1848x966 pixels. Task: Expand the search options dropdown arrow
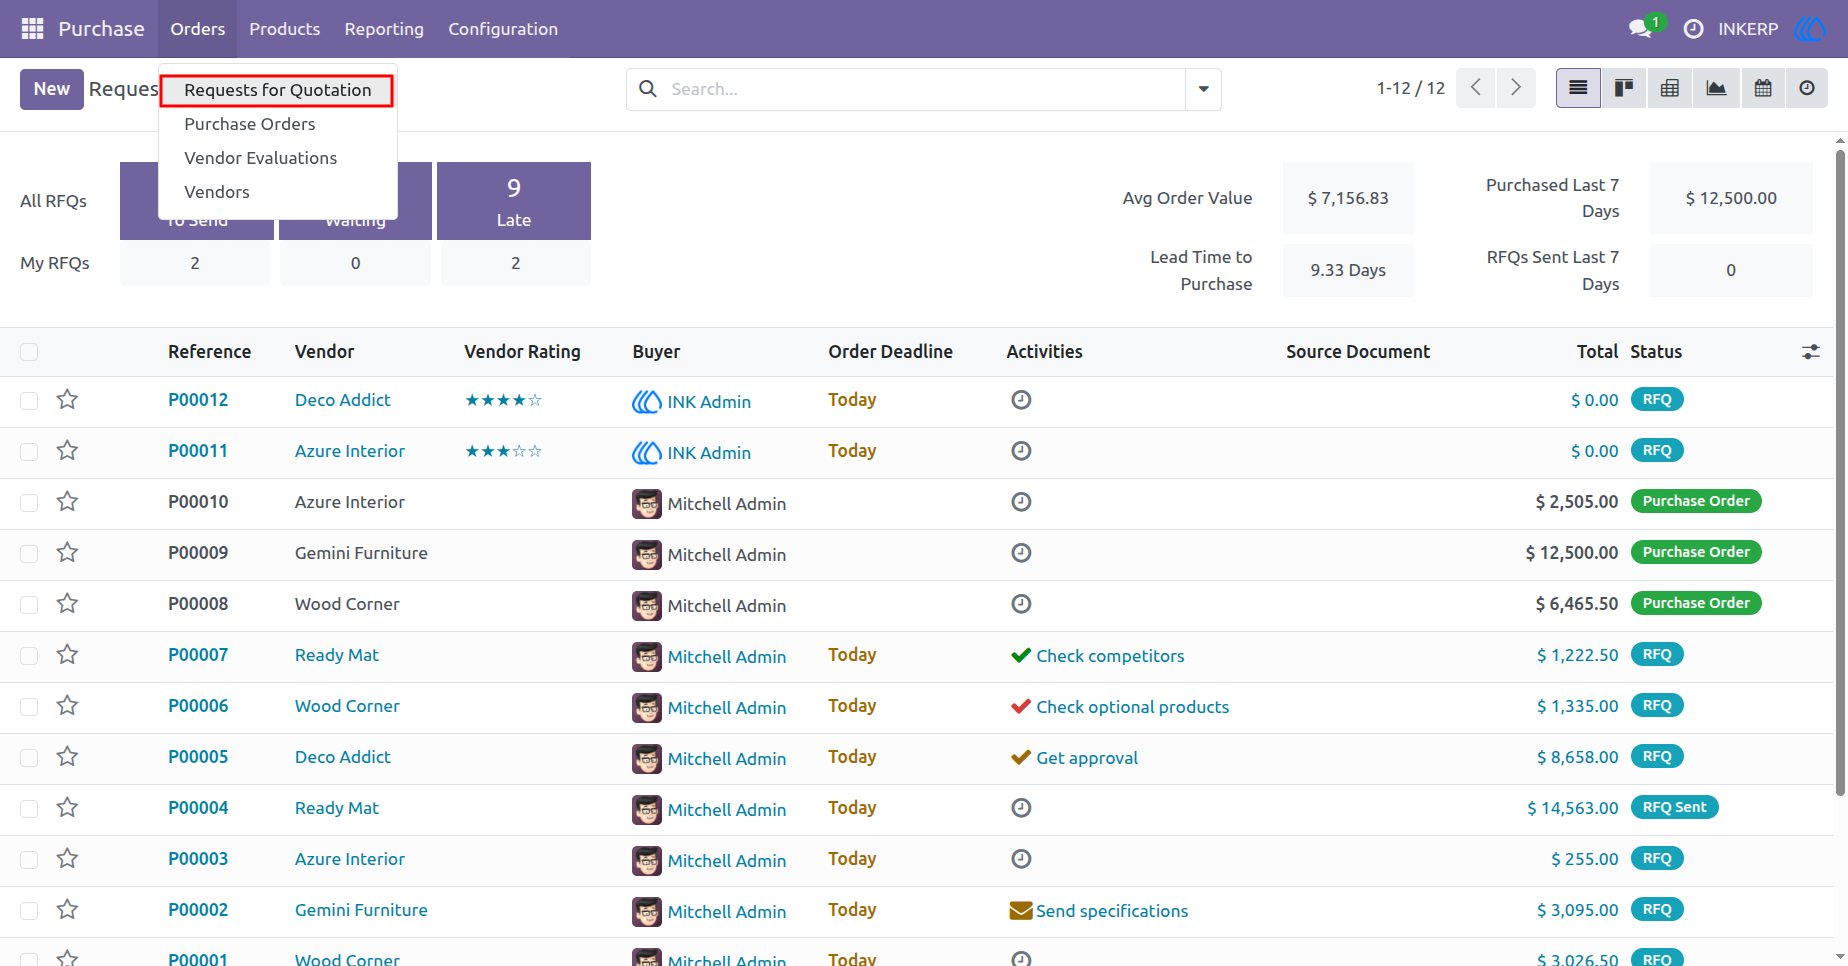[1203, 89]
